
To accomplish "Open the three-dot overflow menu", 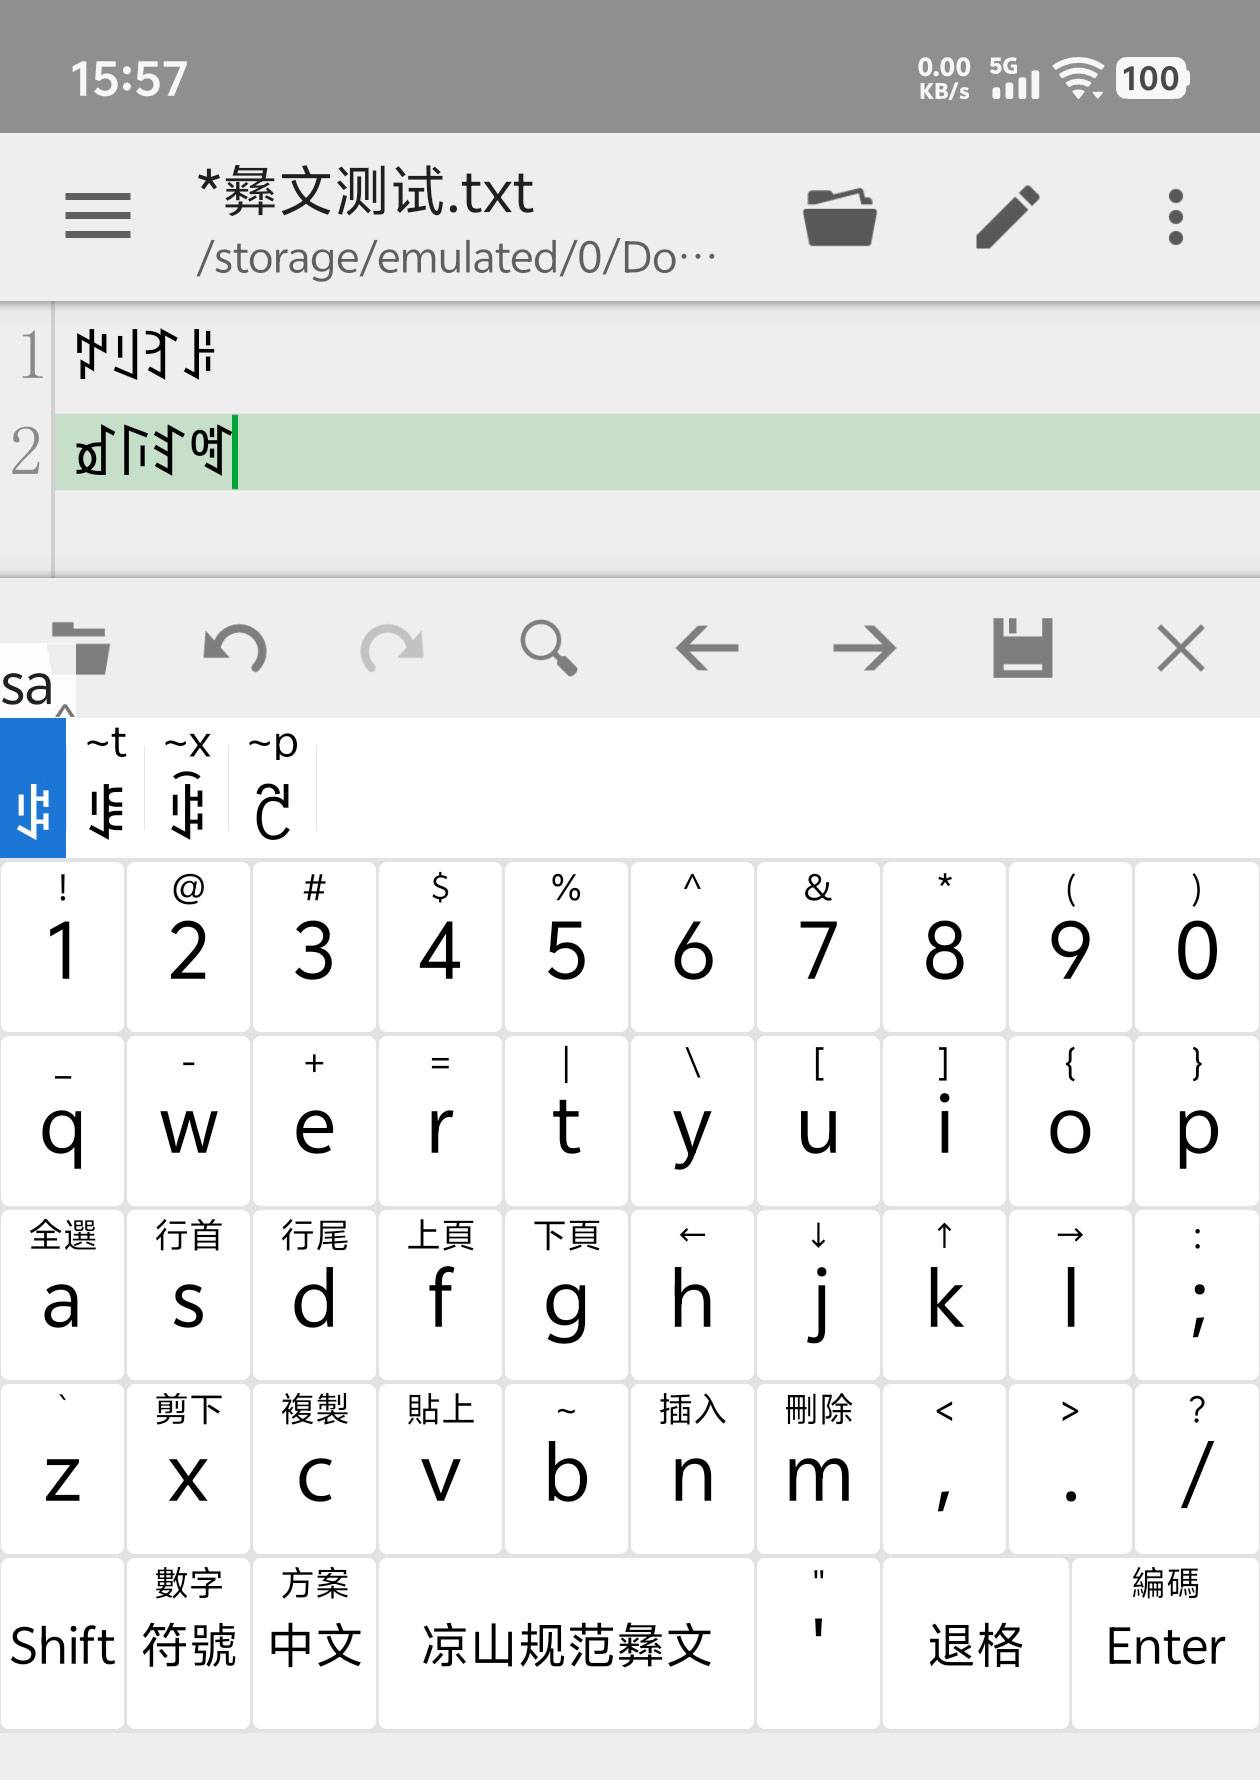I will click(1176, 216).
